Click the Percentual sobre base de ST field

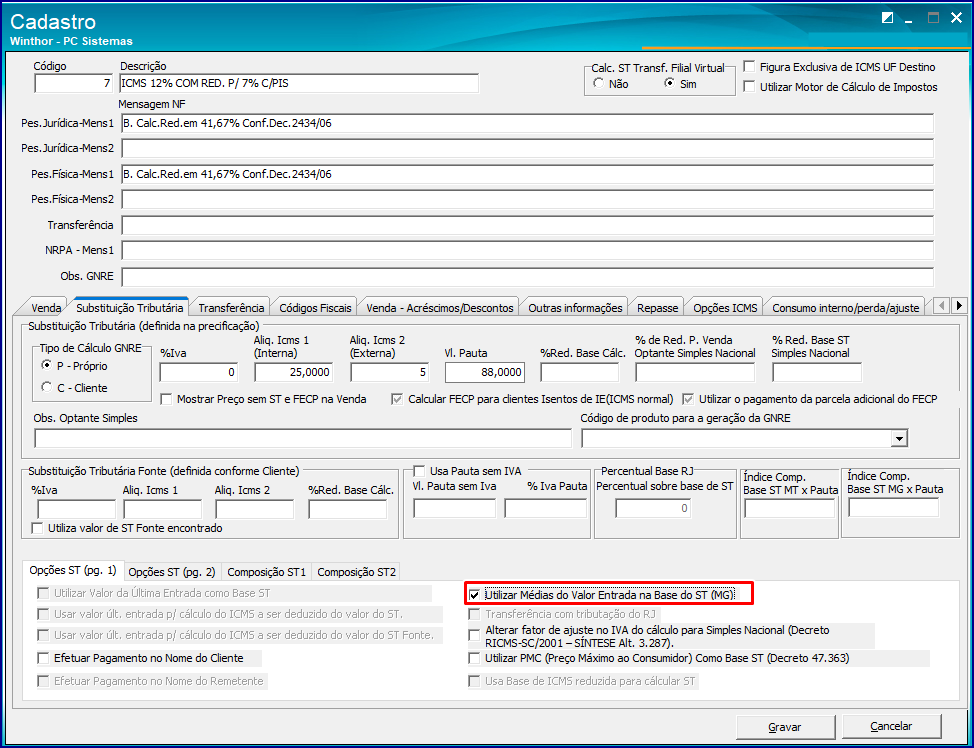(653, 508)
